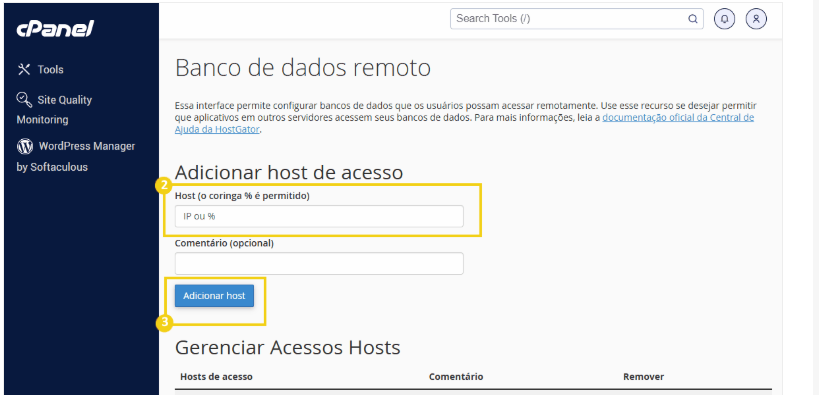Click the Remover column header
Screen dimensions: 819x395
click(x=644, y=377)
